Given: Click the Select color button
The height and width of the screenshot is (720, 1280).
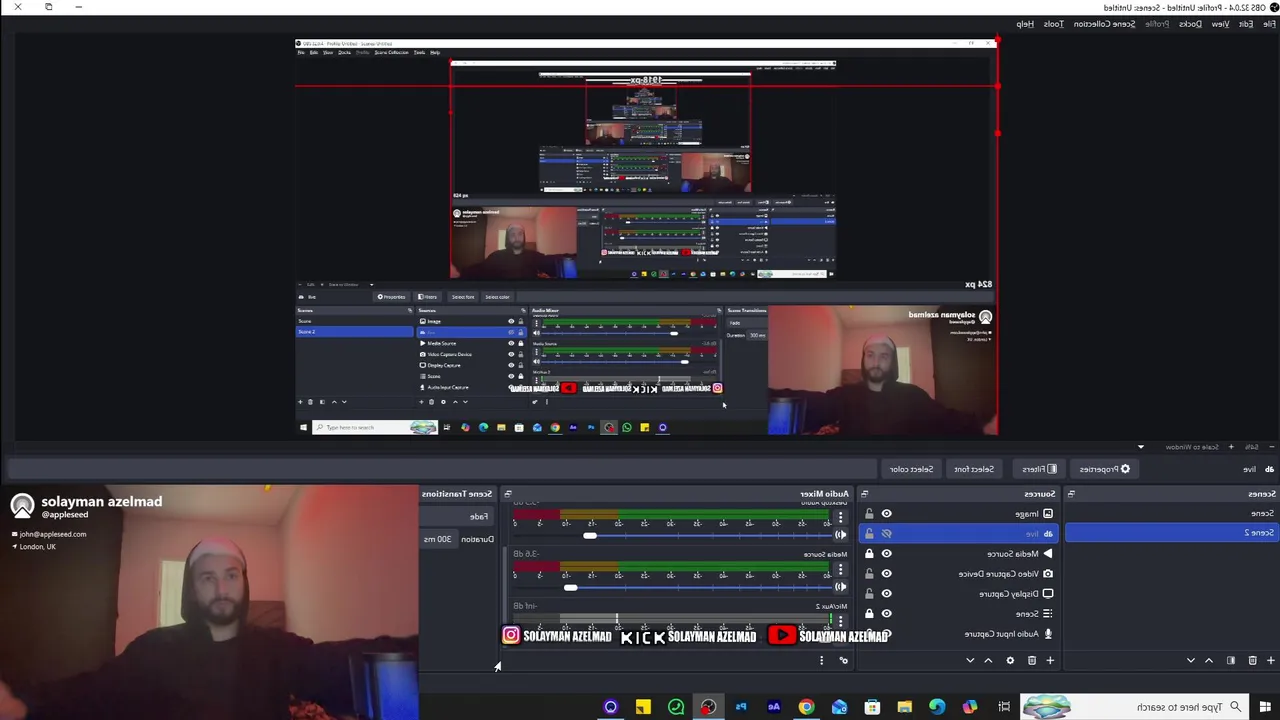Looking at the screenshot, I should (x=911, y=469).
